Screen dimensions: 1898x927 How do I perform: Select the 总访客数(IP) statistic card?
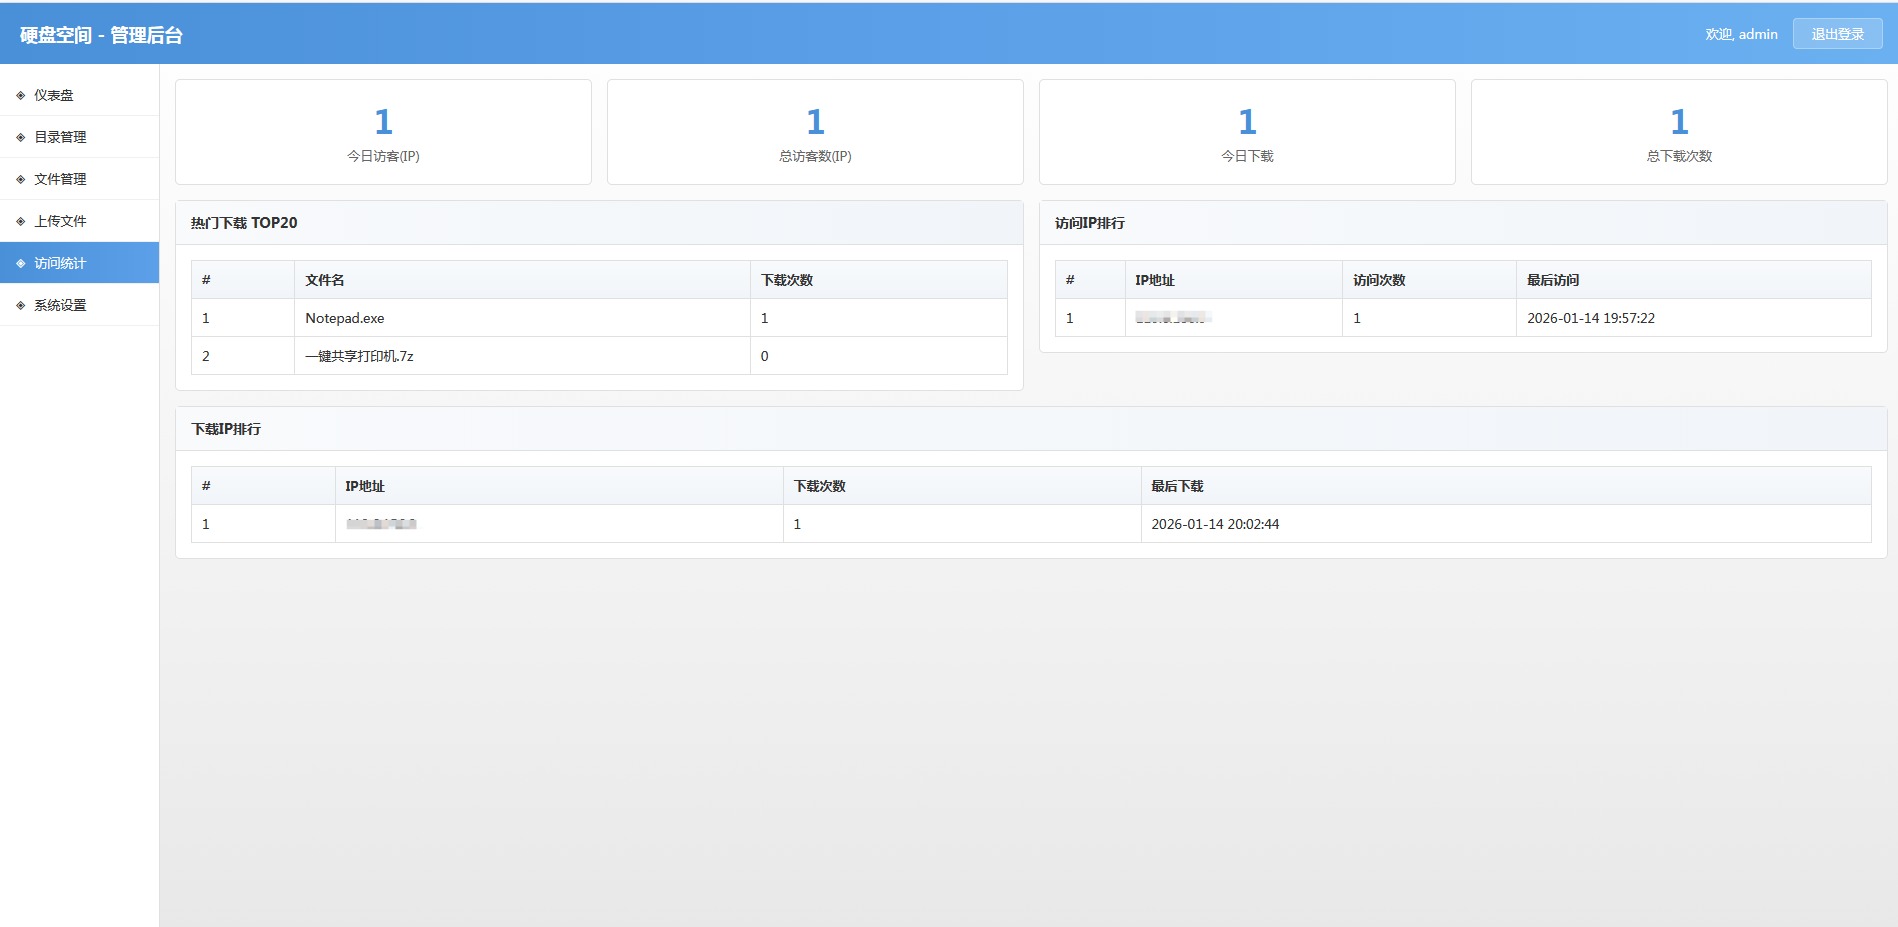pyautogui.click(x=815, y=133)
